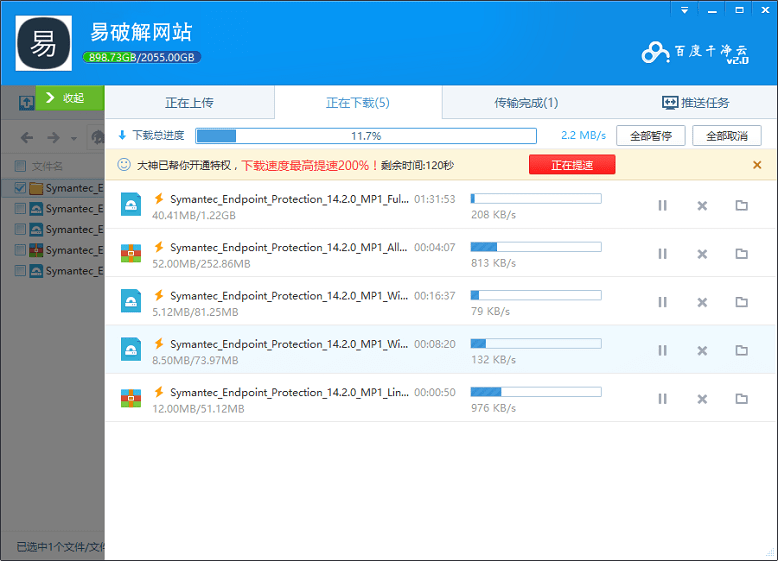
Task: Click the 全部暂停 button
Action: click(650, 136)
